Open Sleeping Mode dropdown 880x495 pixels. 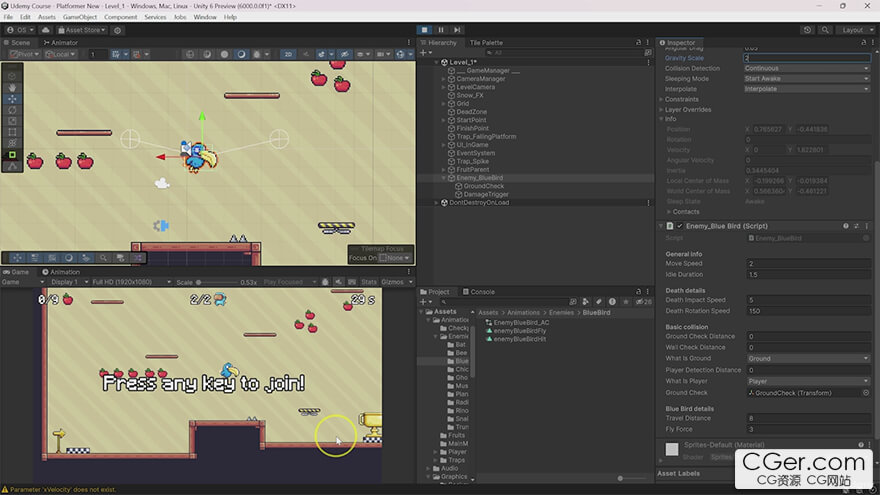[806, 79]
